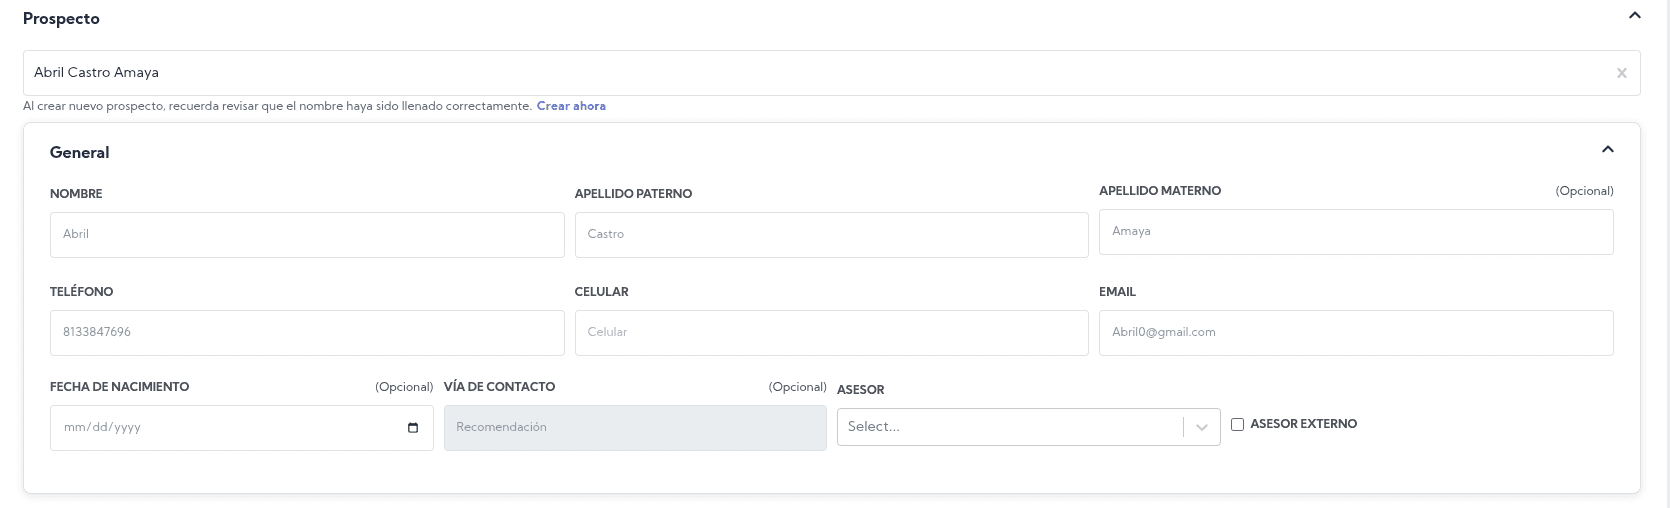The image size is (1670, 508).
Task: Click the Prospecto section title
Action: pyautogui.click(x=61, y=19)
